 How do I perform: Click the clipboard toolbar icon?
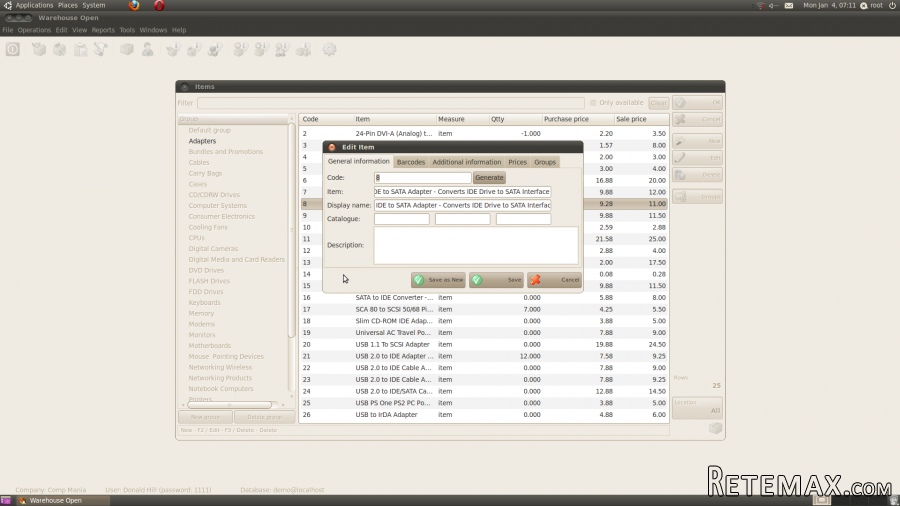coord(80,49)
